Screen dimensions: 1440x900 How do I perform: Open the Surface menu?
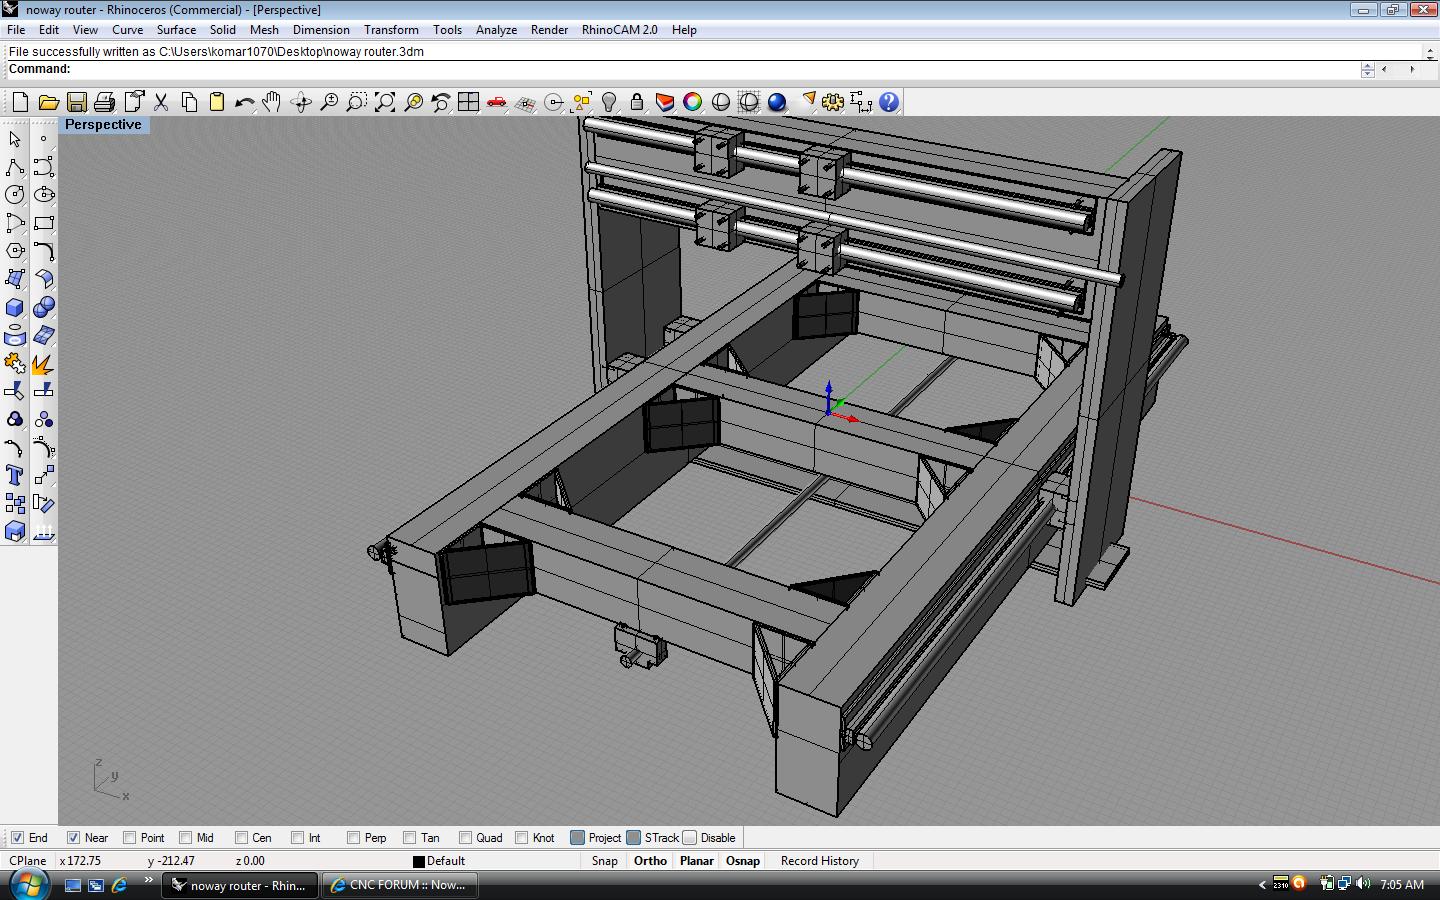pos(176,30)
